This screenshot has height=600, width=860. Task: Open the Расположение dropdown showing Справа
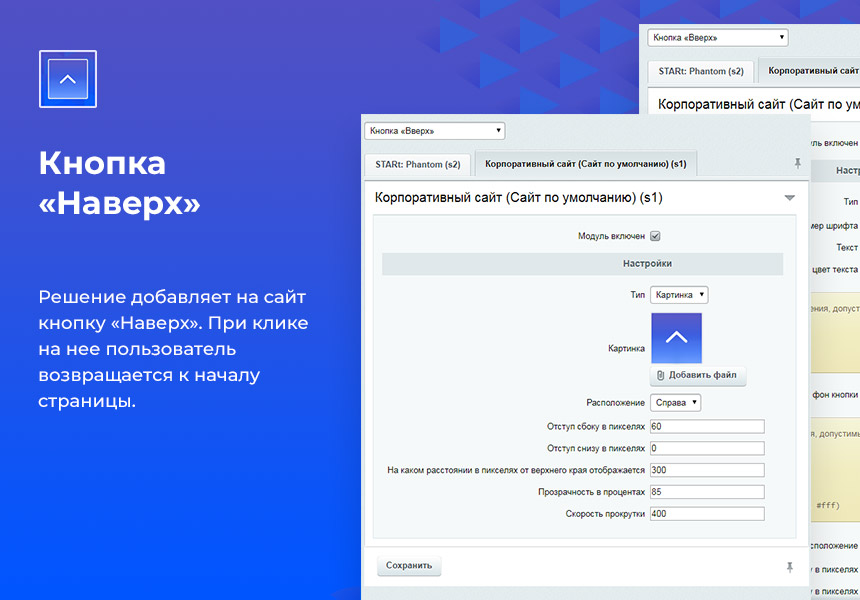674,402
